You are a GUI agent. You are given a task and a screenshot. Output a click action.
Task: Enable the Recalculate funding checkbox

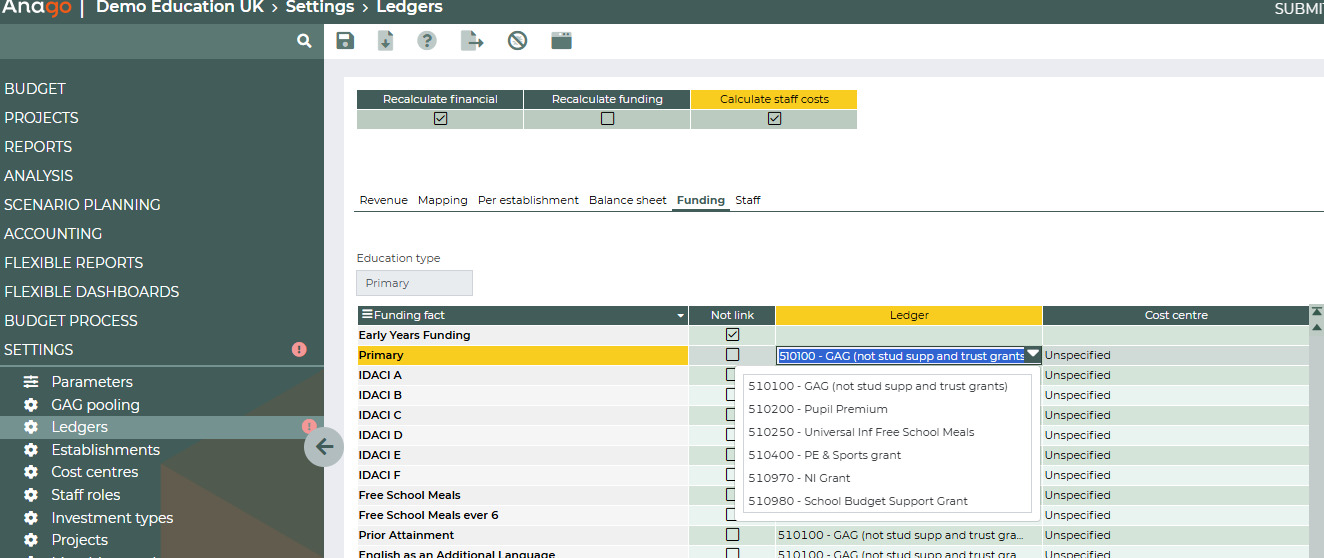point(607,118)
